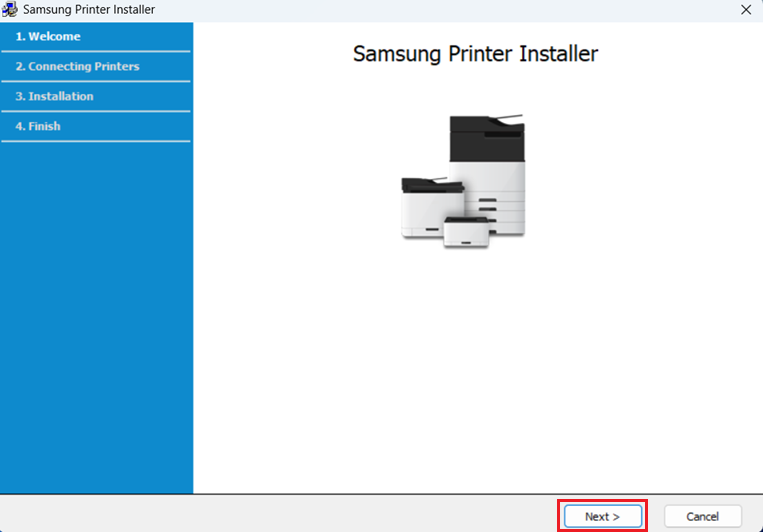
Task: Select the 2. Connecting Printers step
Action: pyautogui.click(x=77, y=66)
